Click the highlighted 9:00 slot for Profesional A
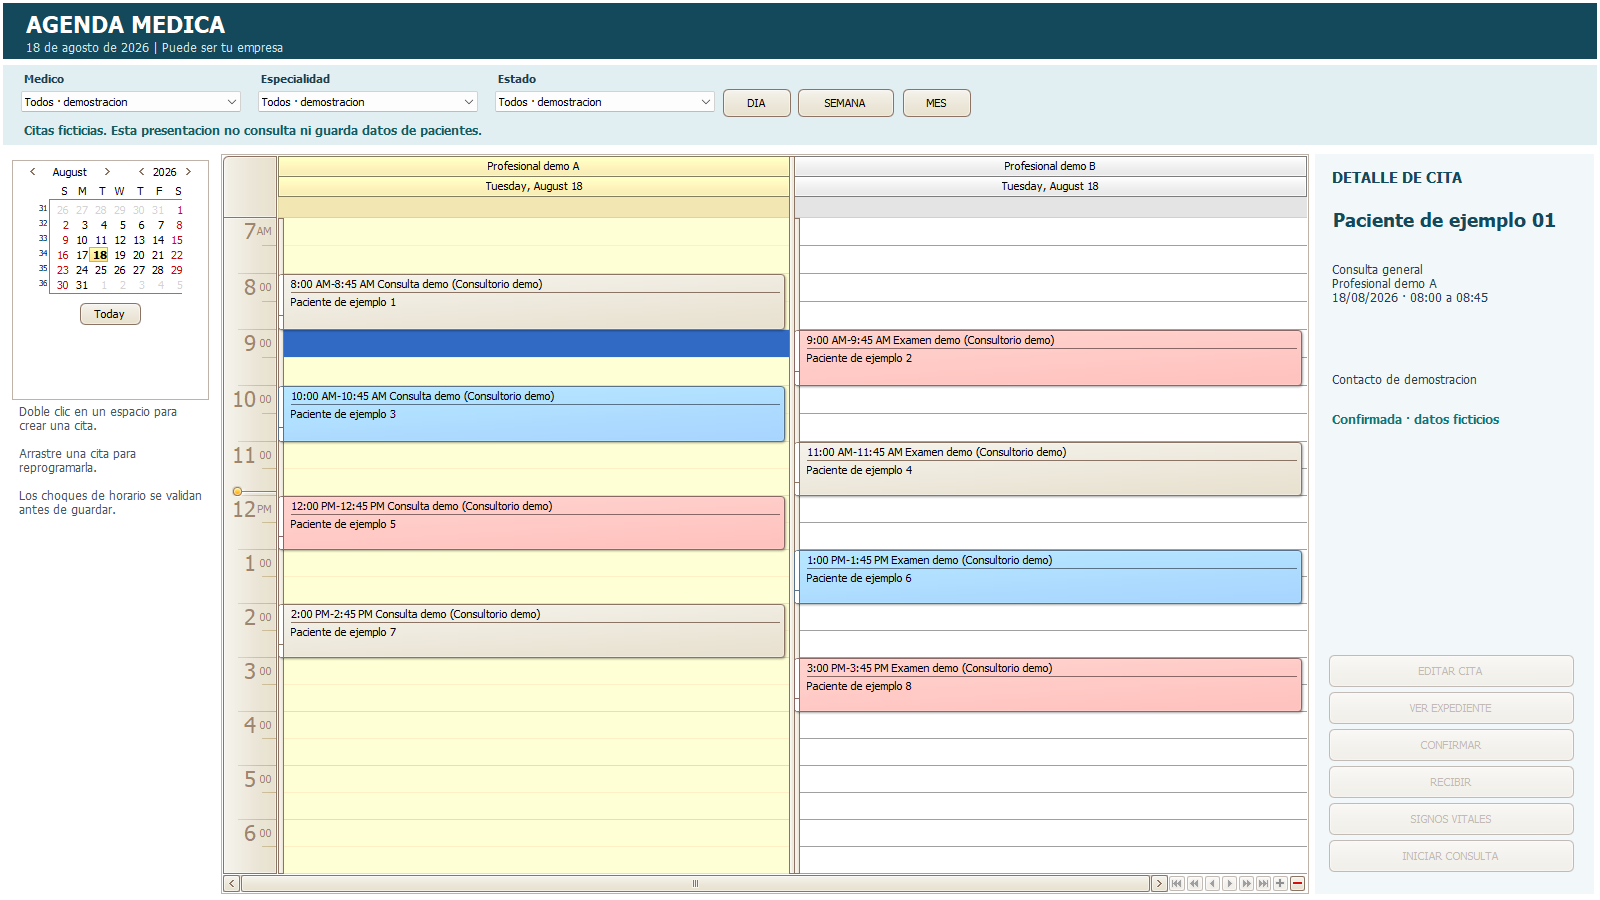This screenshot has width=1600, height=900. click(x=536, y=344)
